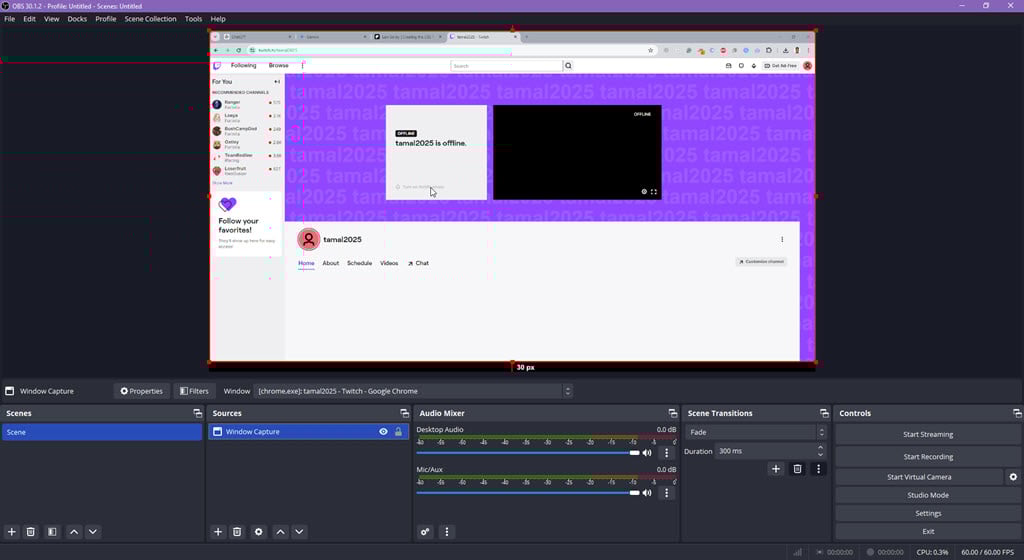Decrease transition duration stepper down
The height and width of the screenshot is (560, 1024).
click(x=820, y=454)
